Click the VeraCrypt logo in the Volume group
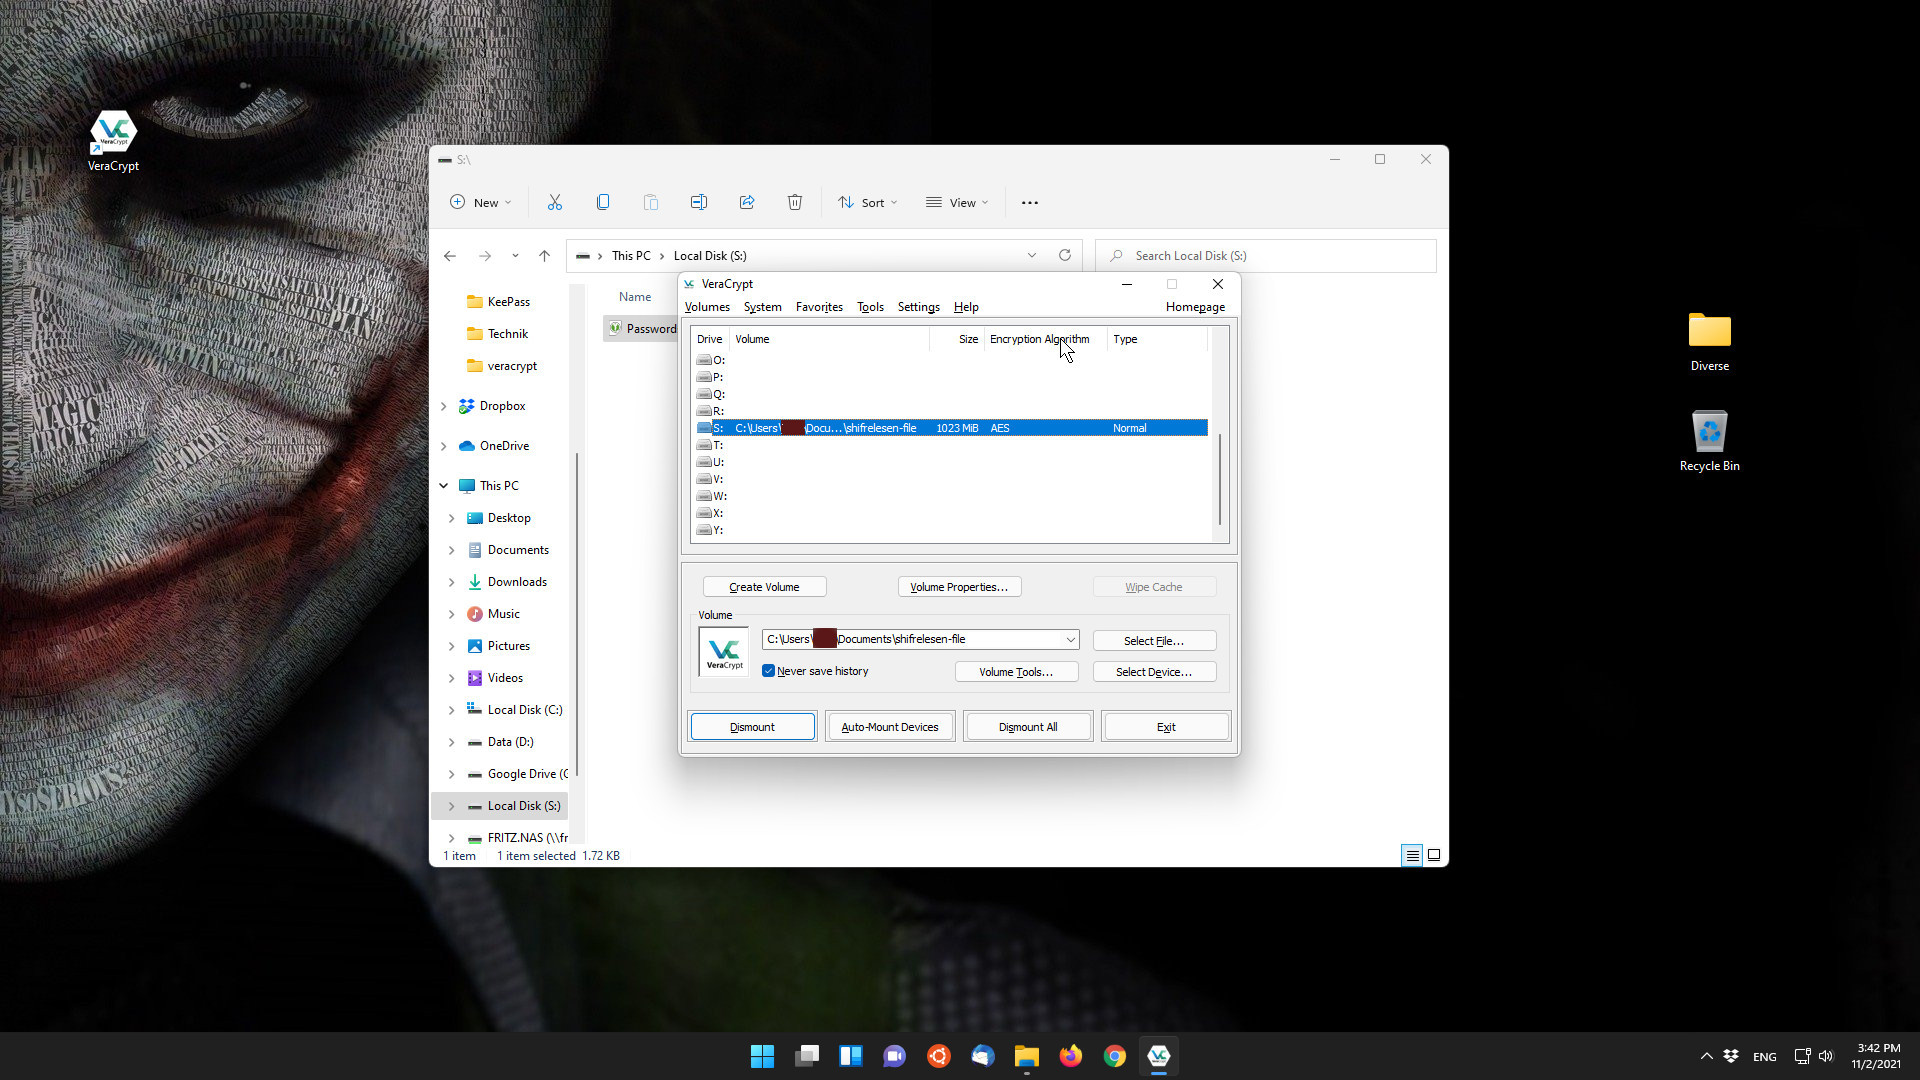Image resolution: width=1920 pixels, height=1080 pixels. [724, 652]
